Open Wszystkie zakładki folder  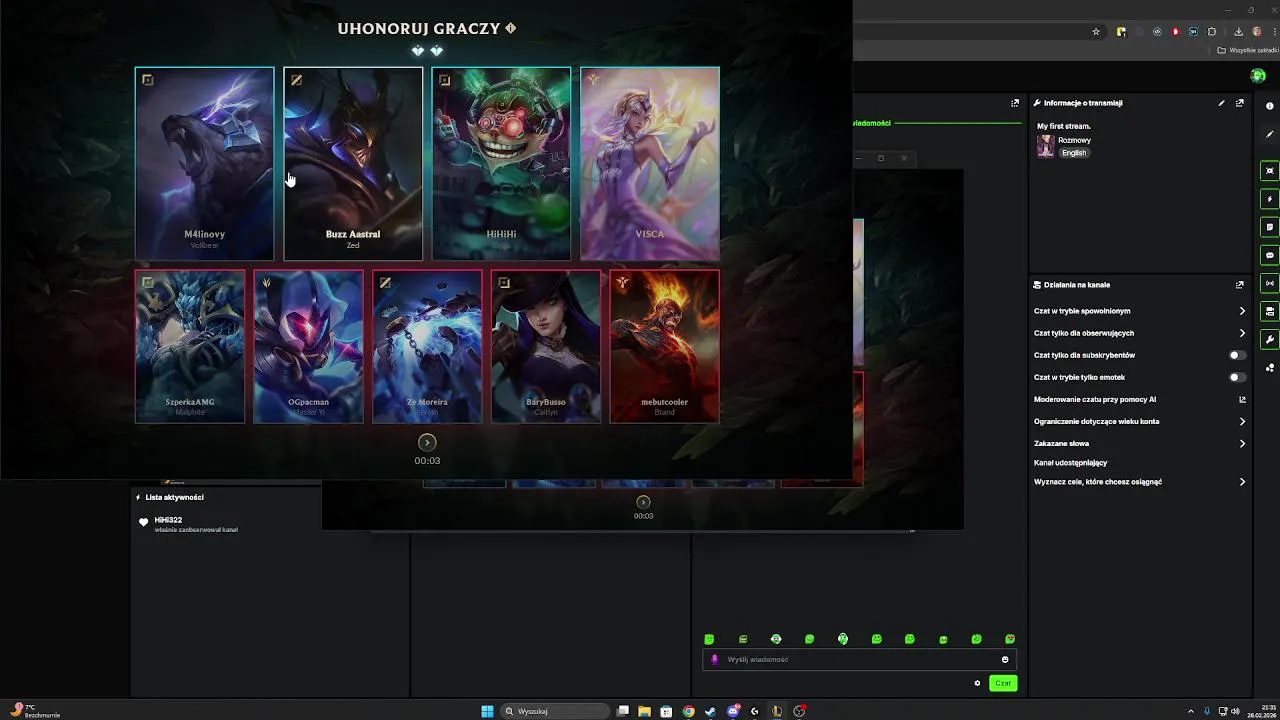[1248, 50]
